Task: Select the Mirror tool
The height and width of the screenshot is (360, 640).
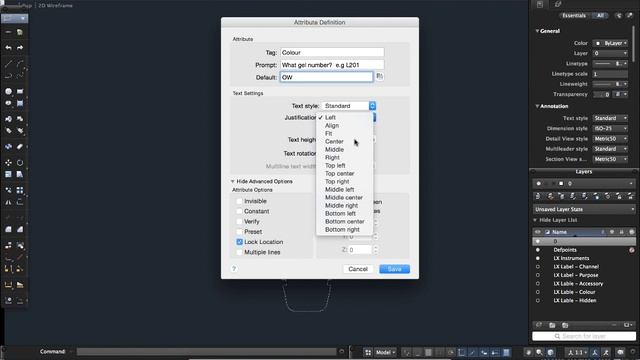Action: [x=8, y=202]
